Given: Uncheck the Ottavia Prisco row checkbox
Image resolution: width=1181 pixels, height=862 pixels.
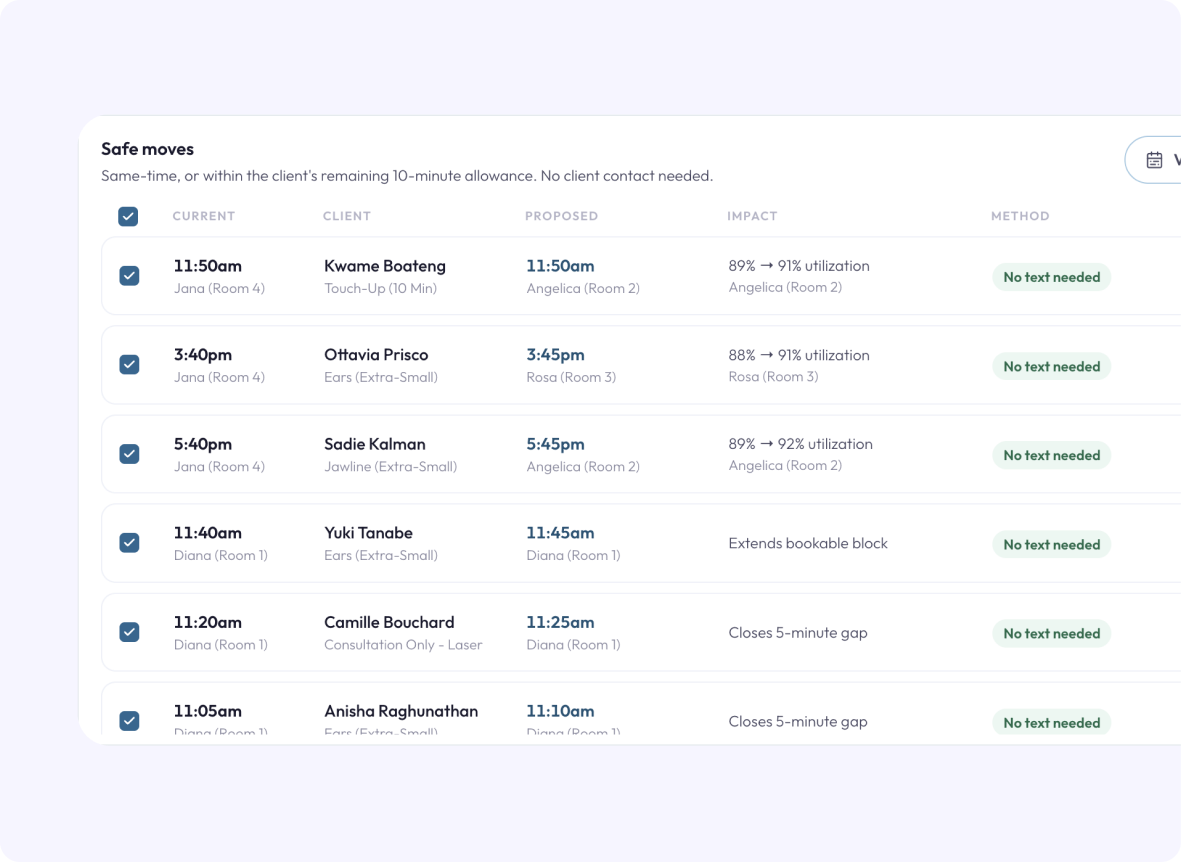Looking at the screenshot, I should pos(130,365).
